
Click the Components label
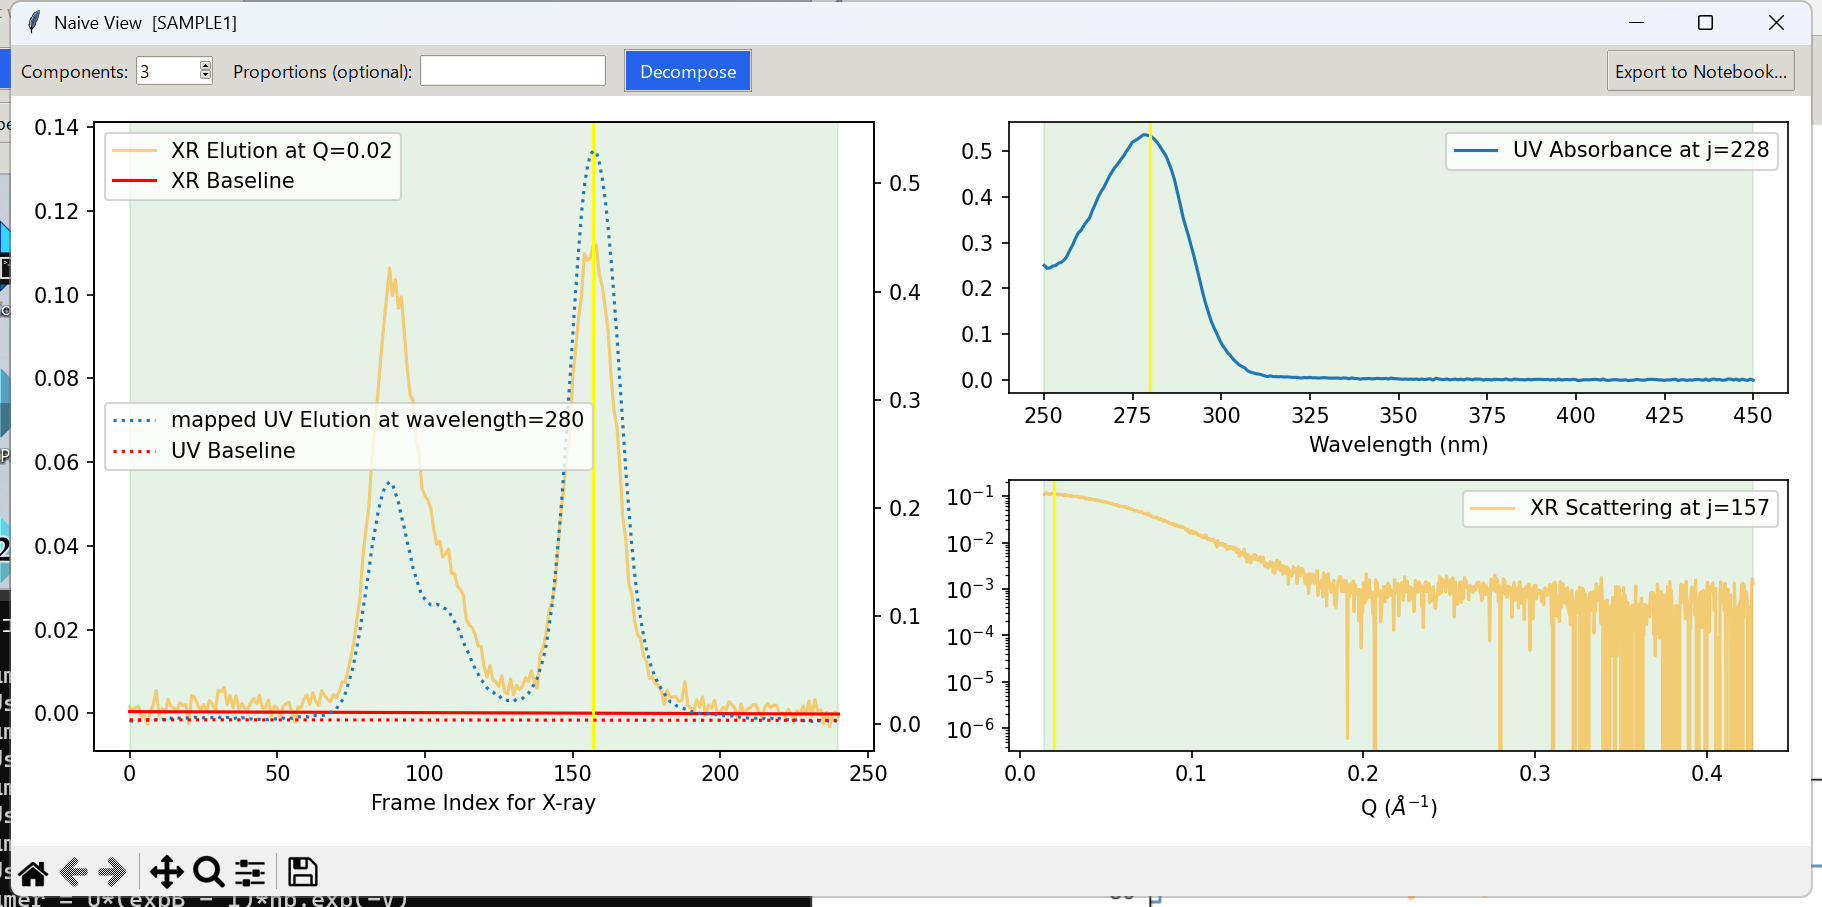[x=74, y=72]
